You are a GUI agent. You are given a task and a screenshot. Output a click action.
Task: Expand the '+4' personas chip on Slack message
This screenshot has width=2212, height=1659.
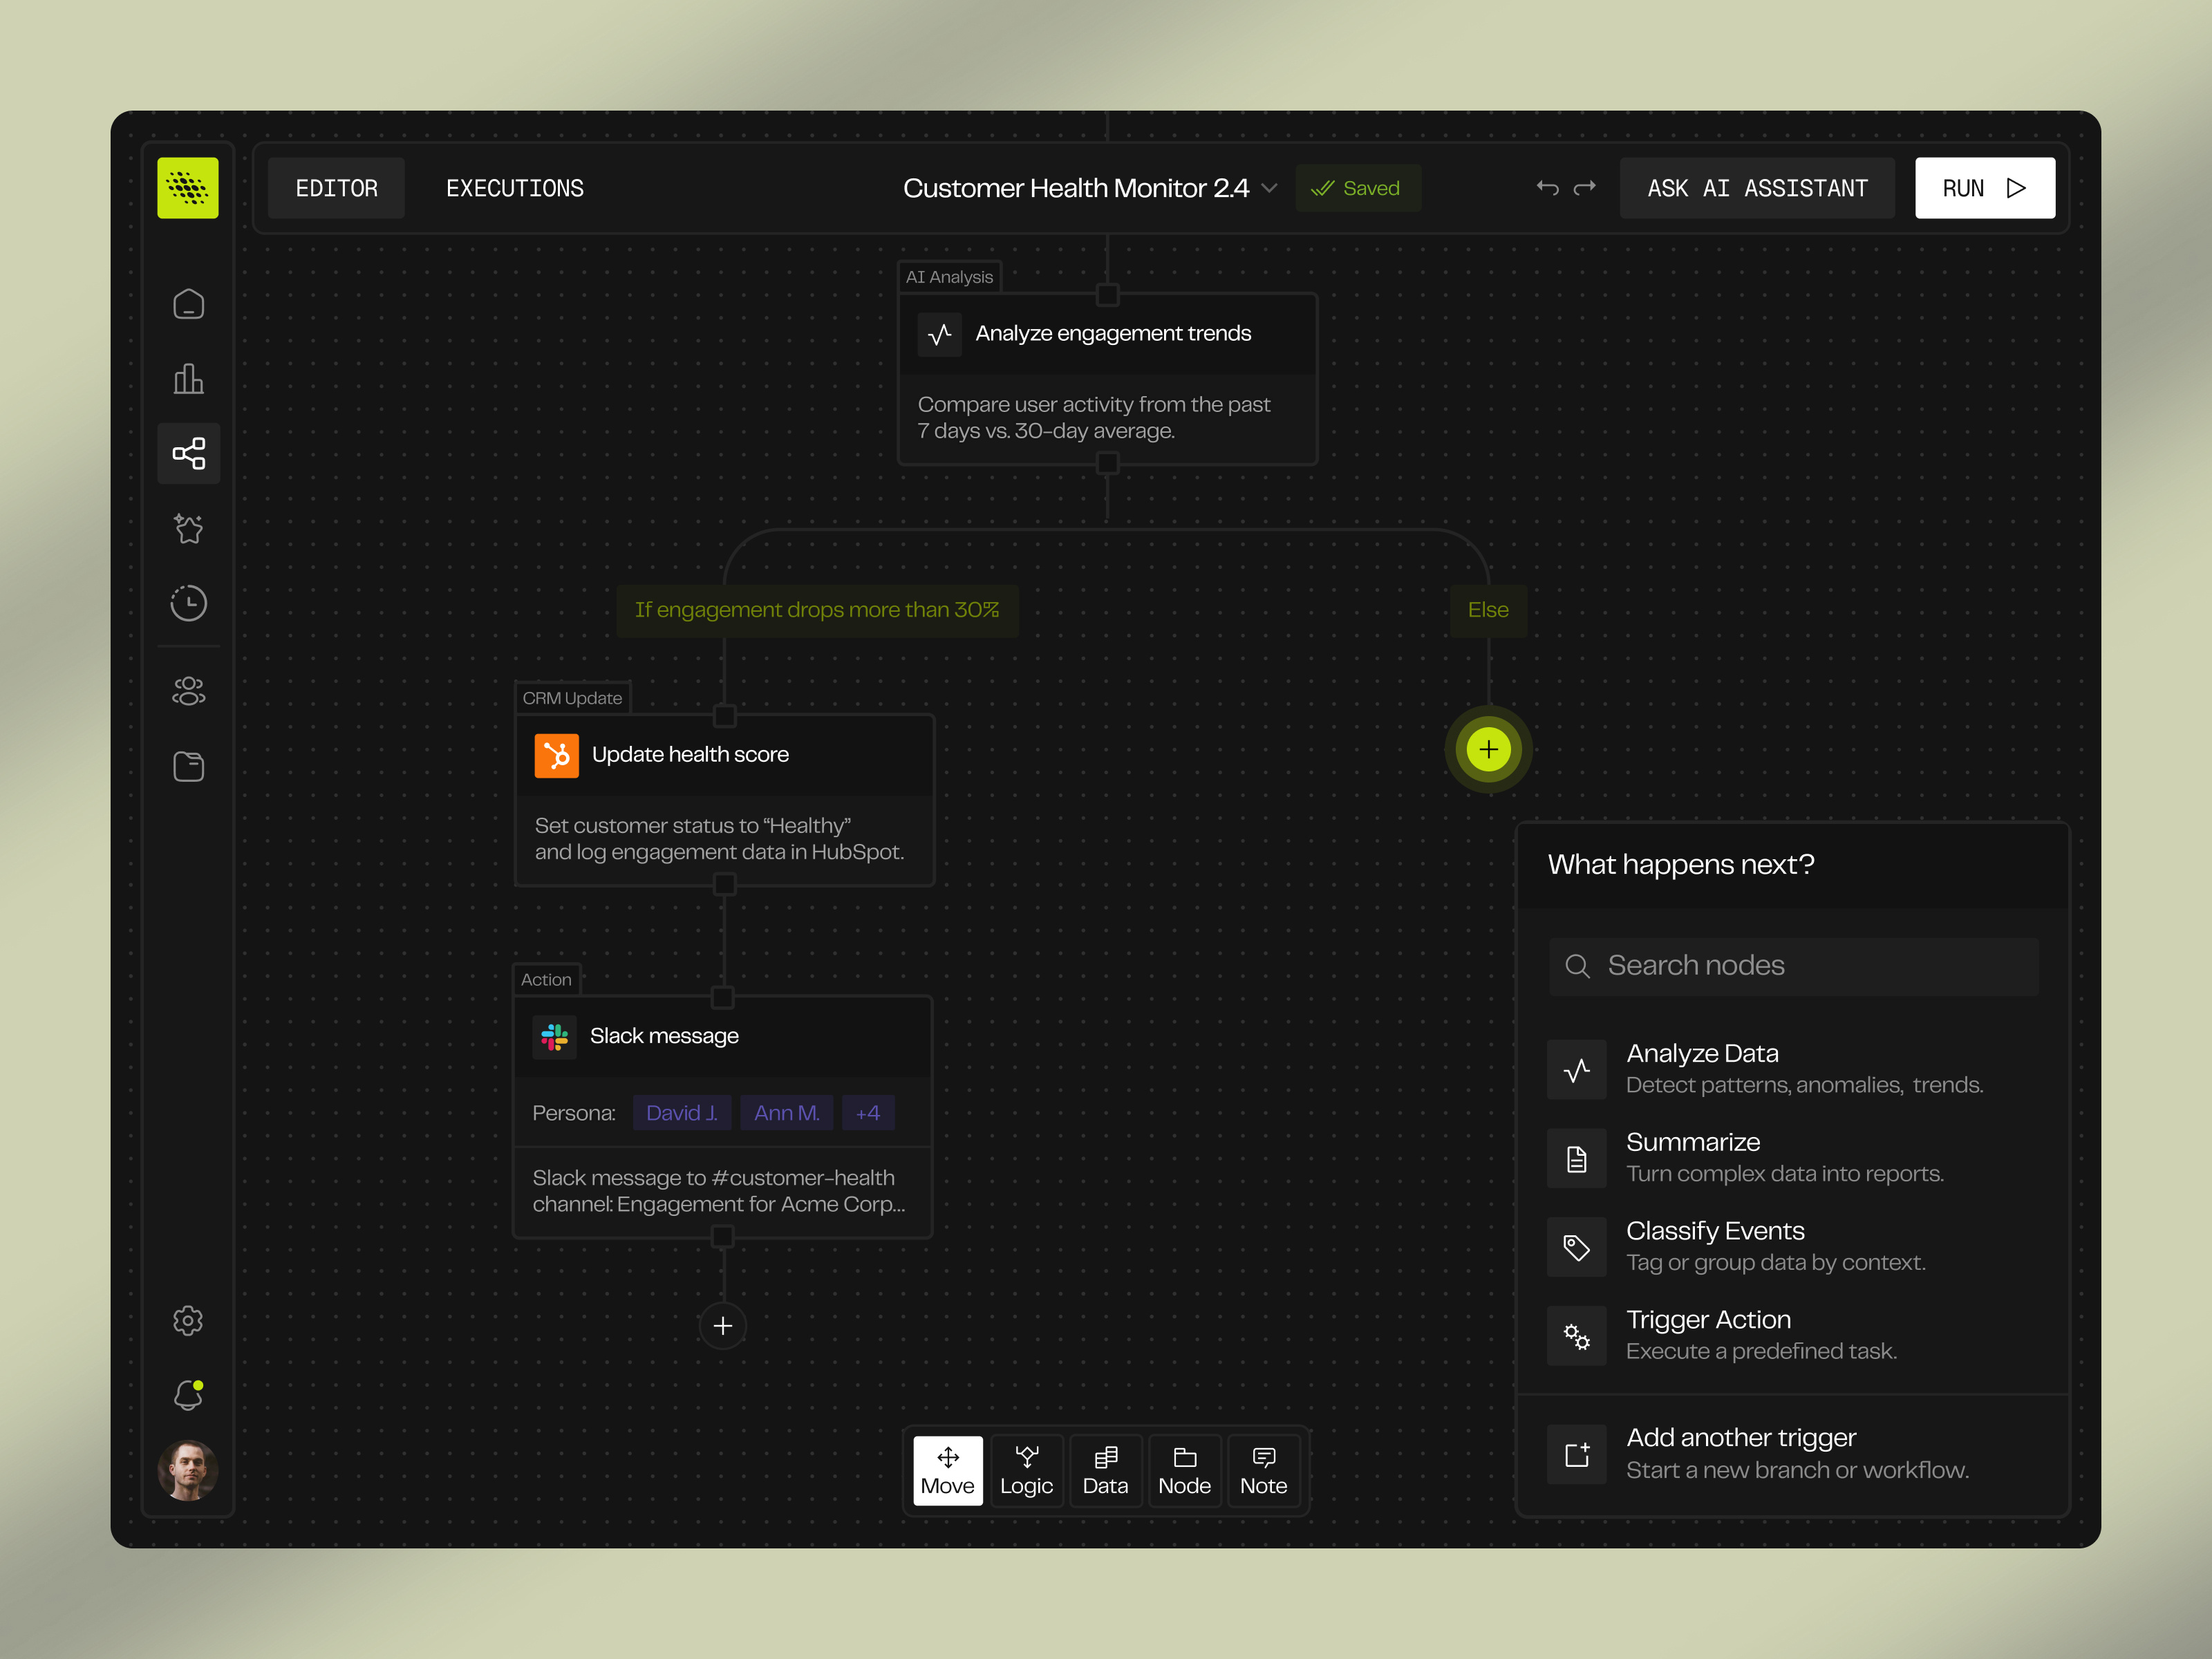click(867, 1112)
